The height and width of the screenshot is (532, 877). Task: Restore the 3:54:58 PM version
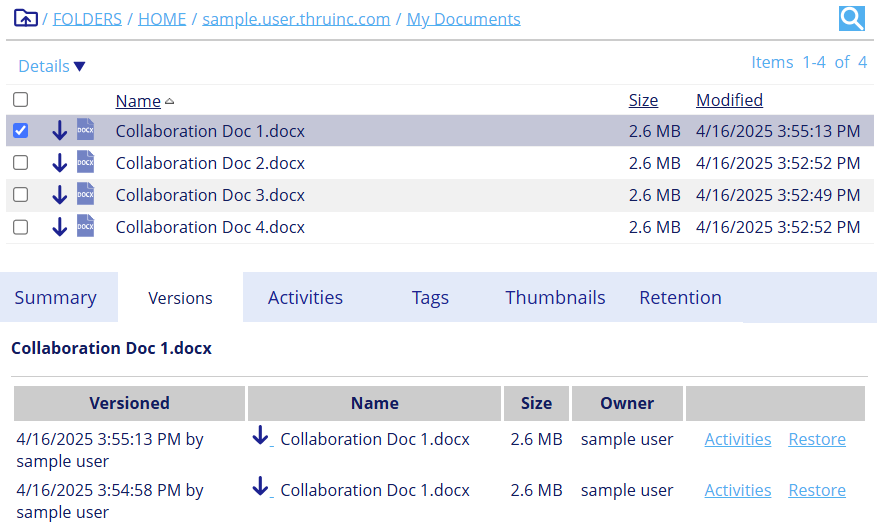816,490
